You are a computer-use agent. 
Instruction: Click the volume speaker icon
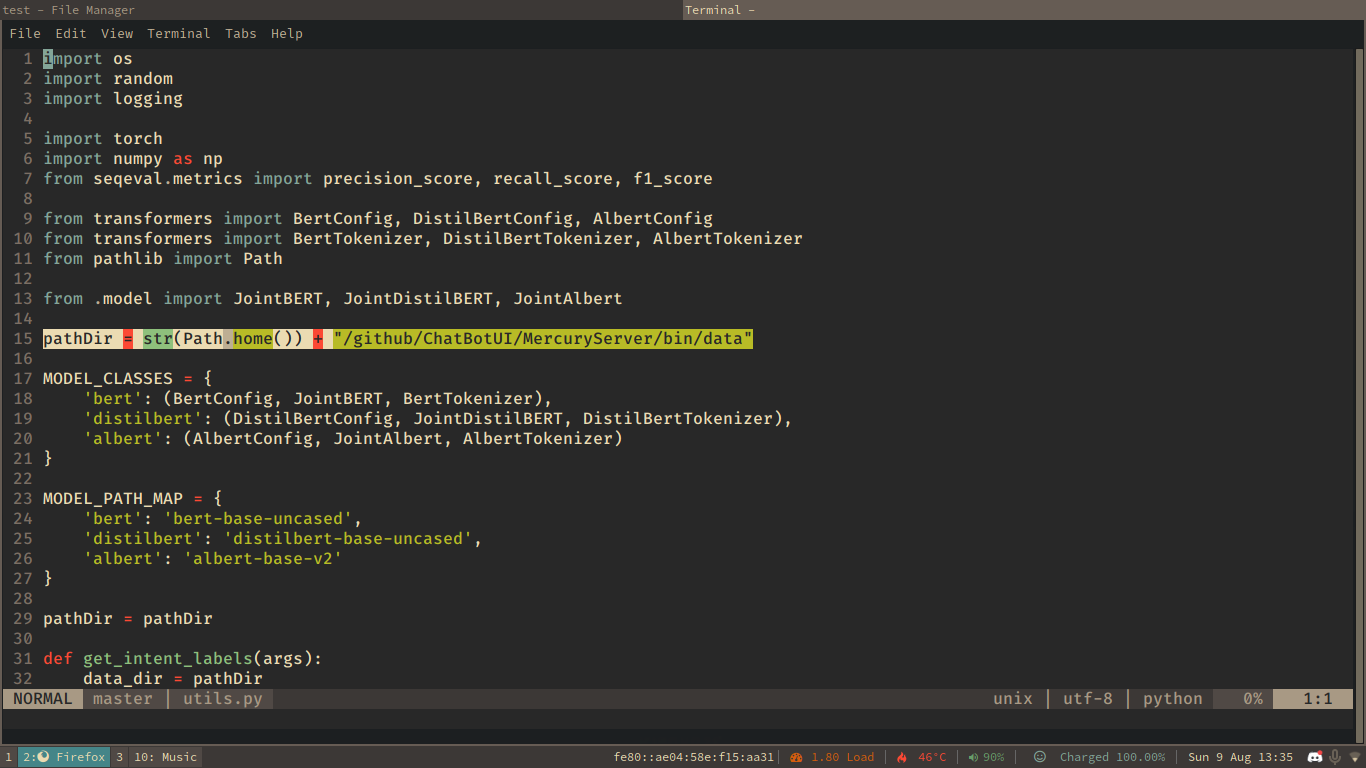[973, 757]
